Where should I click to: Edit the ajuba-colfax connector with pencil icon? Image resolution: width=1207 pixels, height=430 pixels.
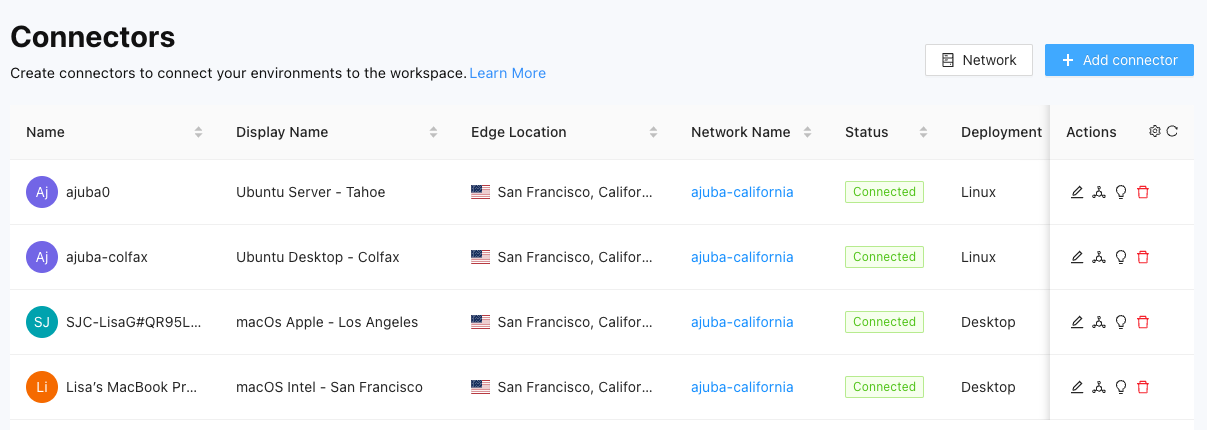pos(1077,257)
